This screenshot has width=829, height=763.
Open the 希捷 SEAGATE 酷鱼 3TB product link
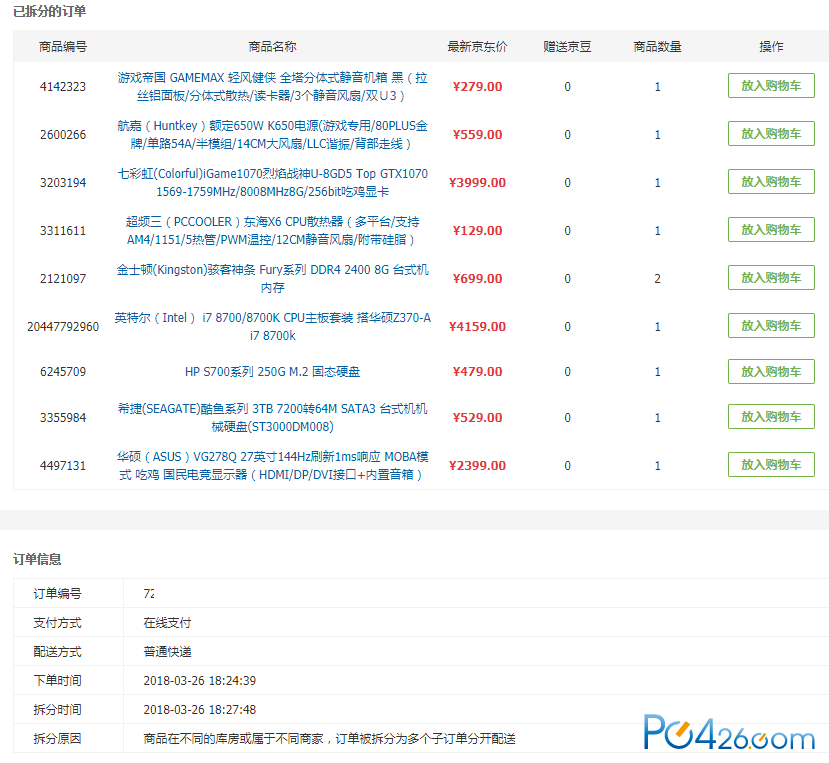tap(272, 418)
